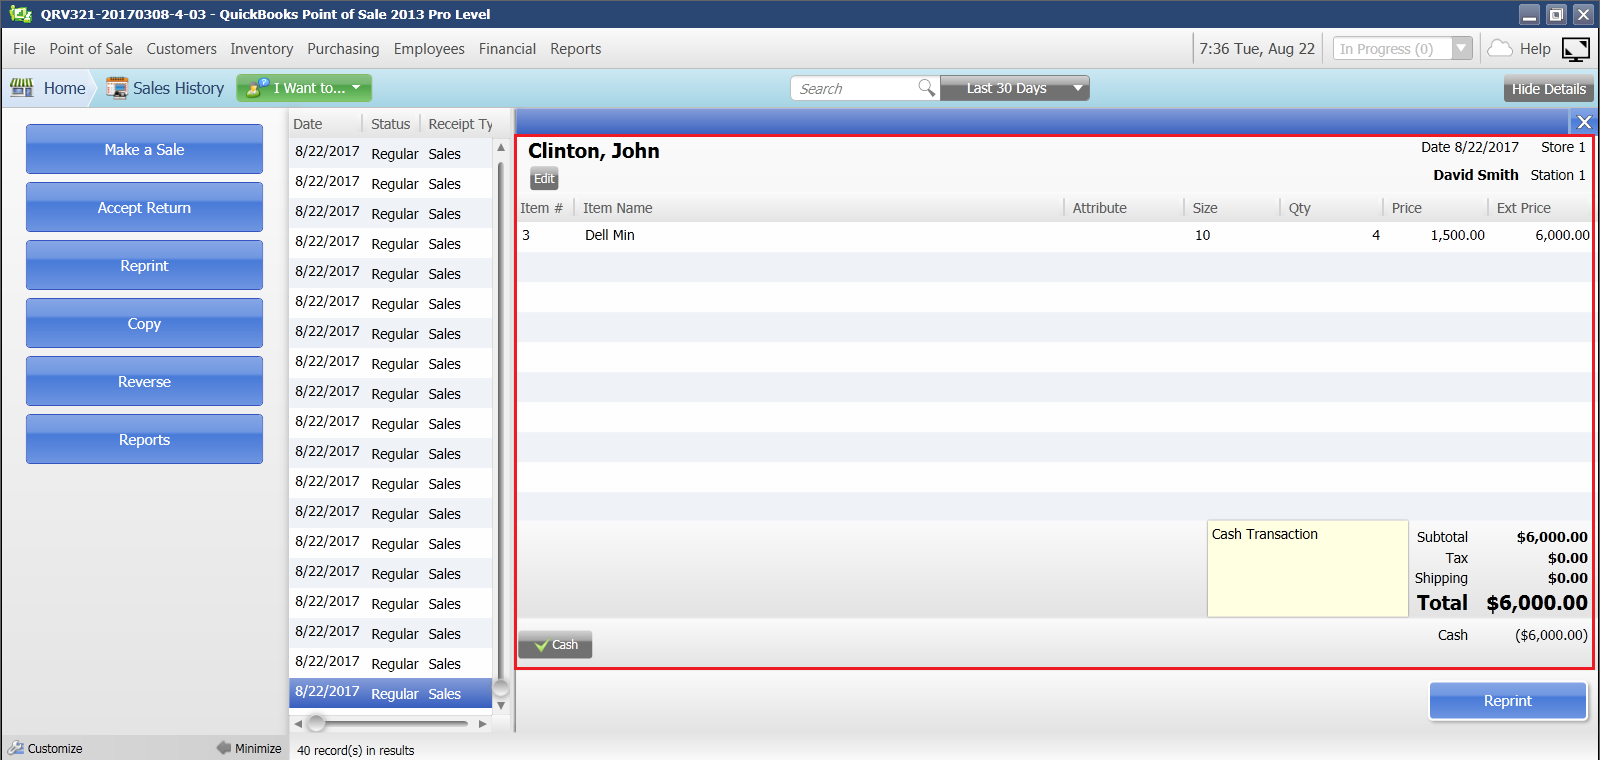Open the Financial menu
This screenshot has width=1600, height=760.
pyautogui.click(x=507, y=48)
